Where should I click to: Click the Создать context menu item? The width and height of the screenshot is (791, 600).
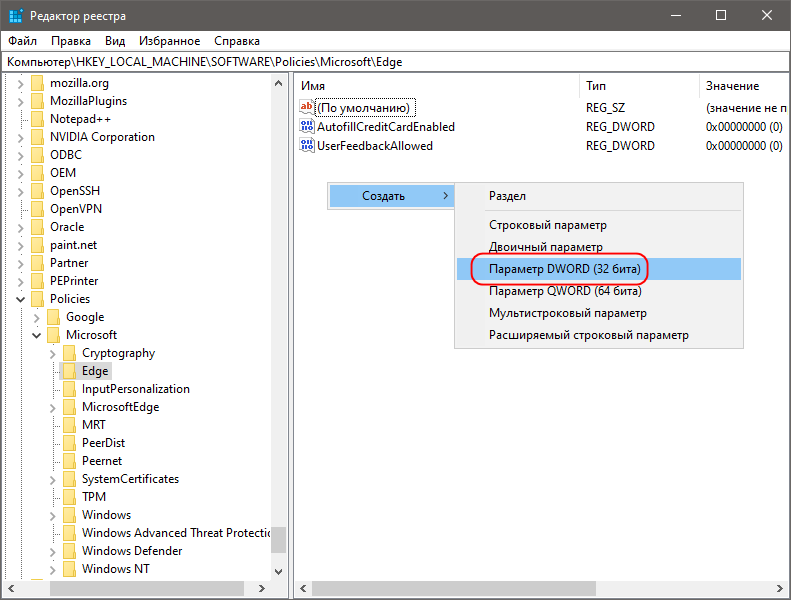pos(384,196)
